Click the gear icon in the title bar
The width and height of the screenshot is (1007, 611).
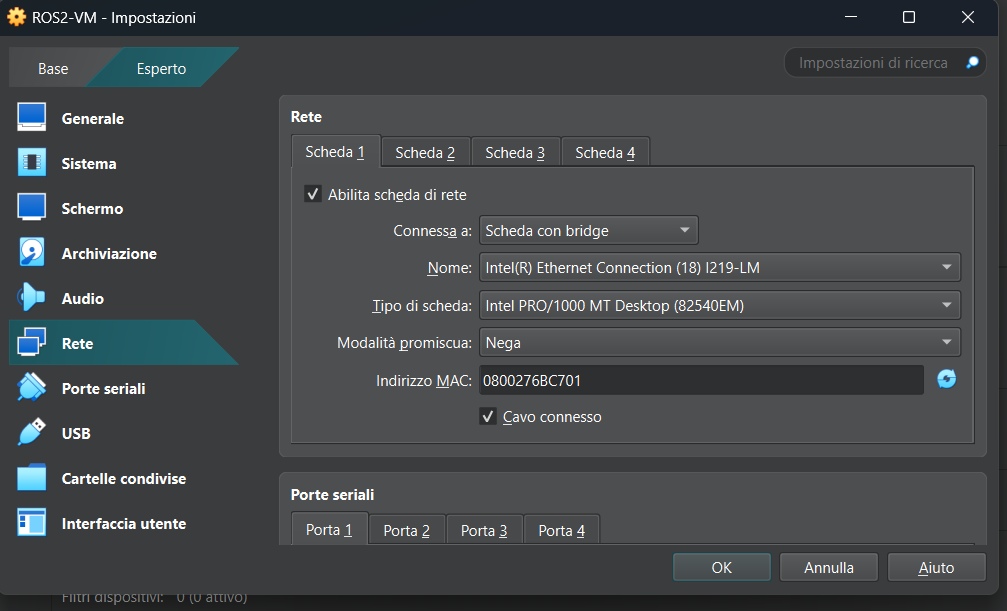[x=17, y=17]
